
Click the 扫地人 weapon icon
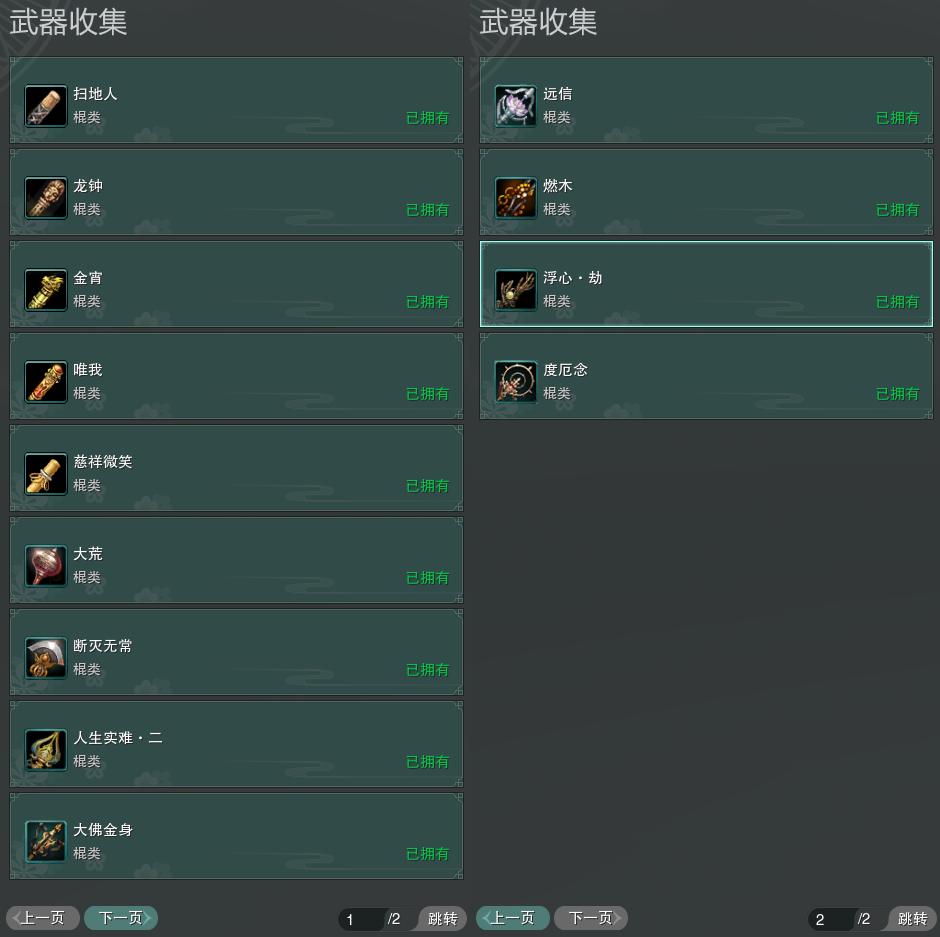click(46, 106)
